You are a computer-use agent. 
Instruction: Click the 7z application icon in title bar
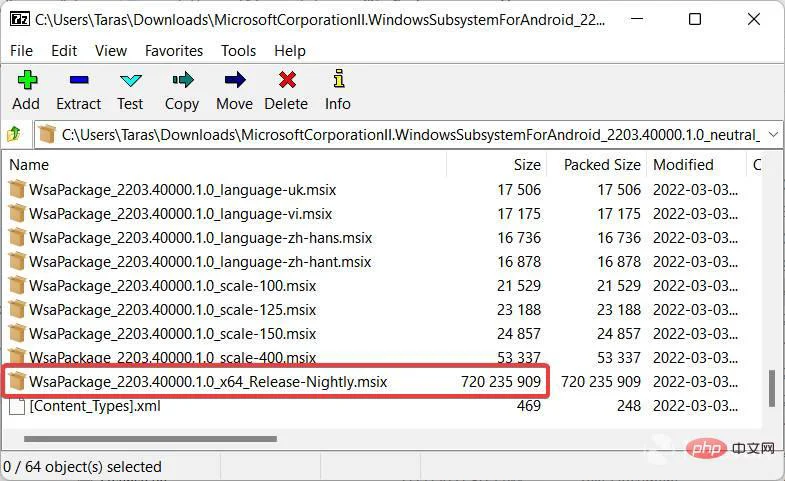[x=20, y=20]
